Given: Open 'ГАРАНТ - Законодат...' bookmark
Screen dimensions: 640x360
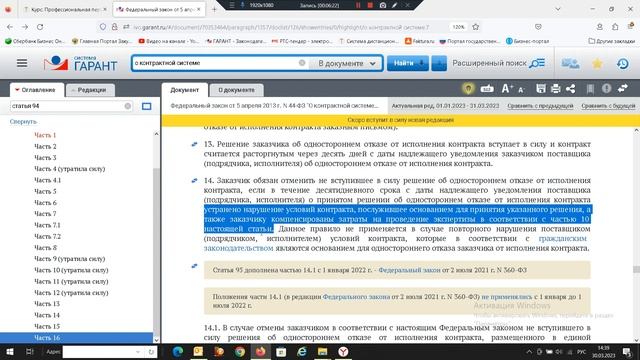Looking at the screenshot, I should [x=236, y=41].
